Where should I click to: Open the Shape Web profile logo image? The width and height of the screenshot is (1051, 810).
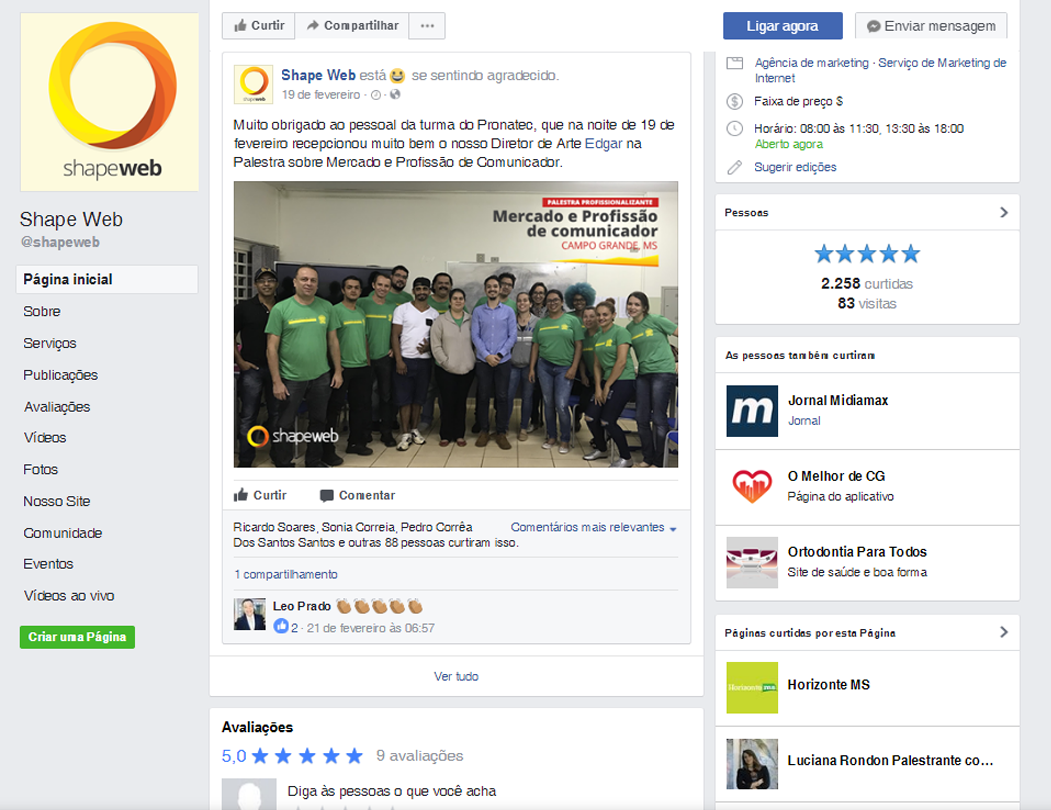[x=109, y=102]
